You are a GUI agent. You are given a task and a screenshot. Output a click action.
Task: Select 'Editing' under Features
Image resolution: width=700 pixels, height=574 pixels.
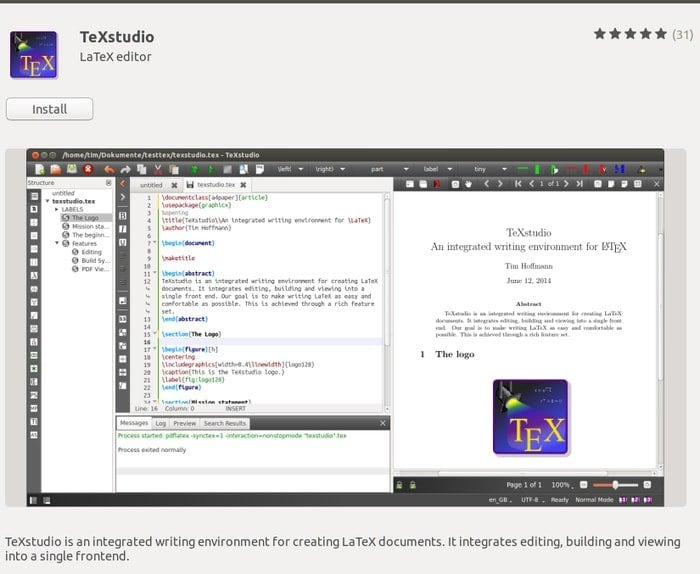coord(87,252)
